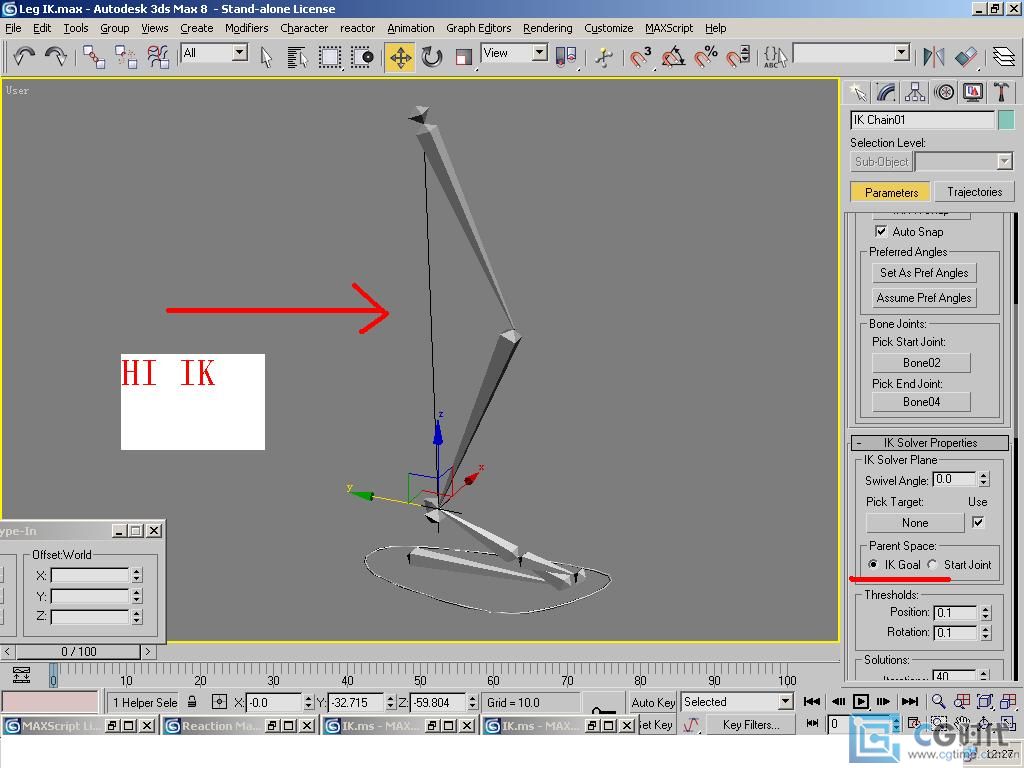Toggle the Use pick target checkbox
Image resolution: width=1024 pixels, height=768 pixels.
(978, 522)
